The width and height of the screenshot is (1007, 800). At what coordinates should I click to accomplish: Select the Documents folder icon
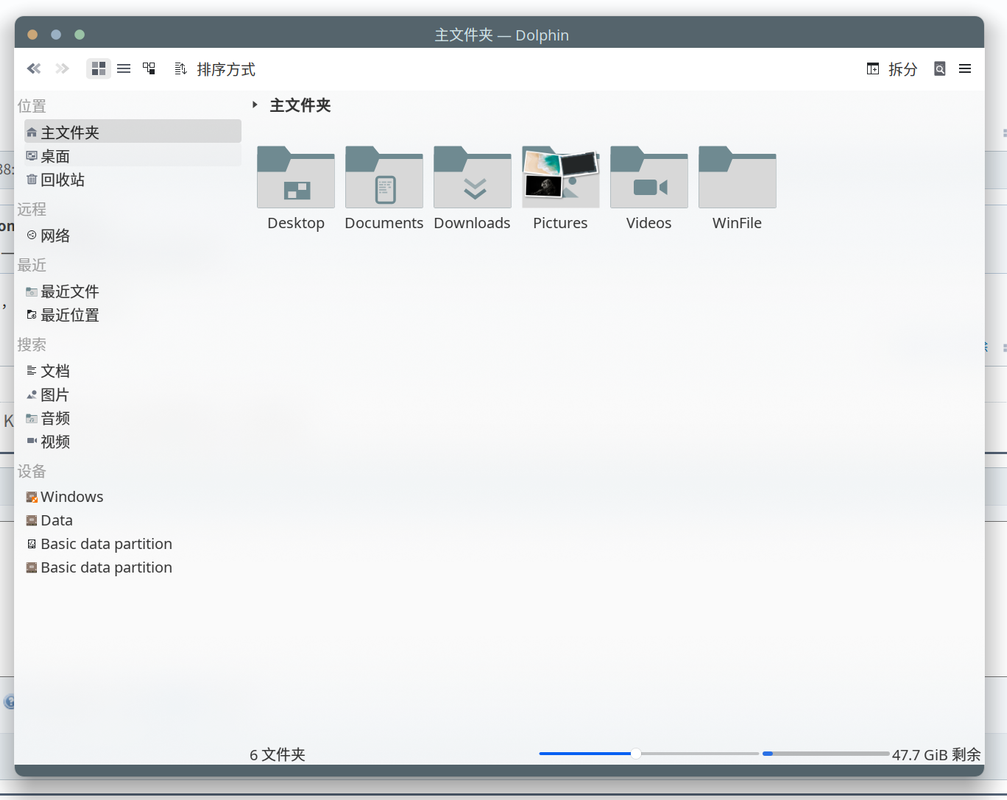pyautogui.click(x=384, y=177)
